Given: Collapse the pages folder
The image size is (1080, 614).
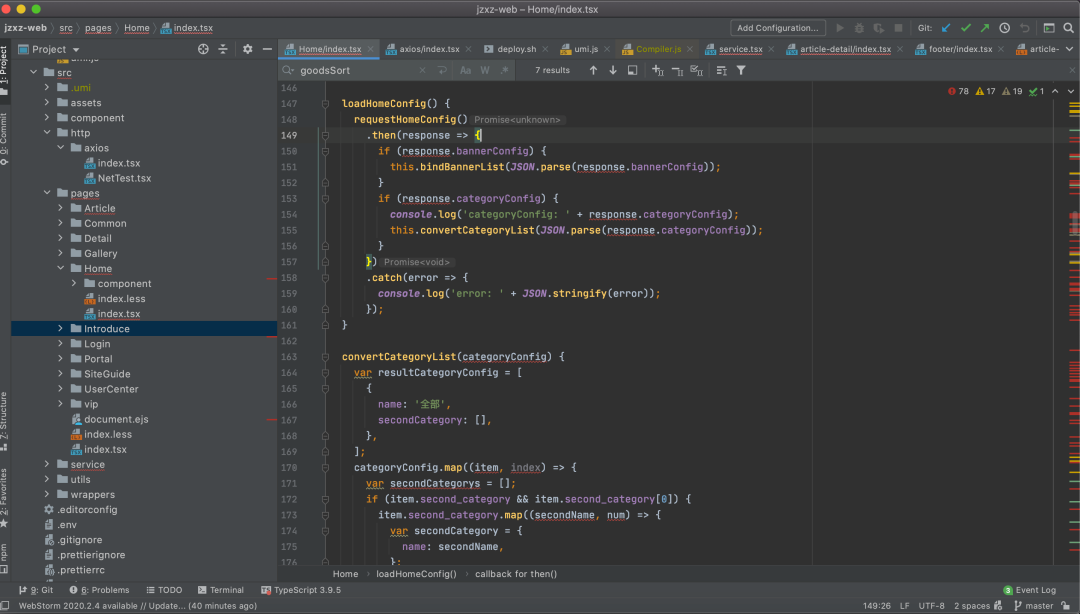Looking at the screenshot, I should 47,193.
